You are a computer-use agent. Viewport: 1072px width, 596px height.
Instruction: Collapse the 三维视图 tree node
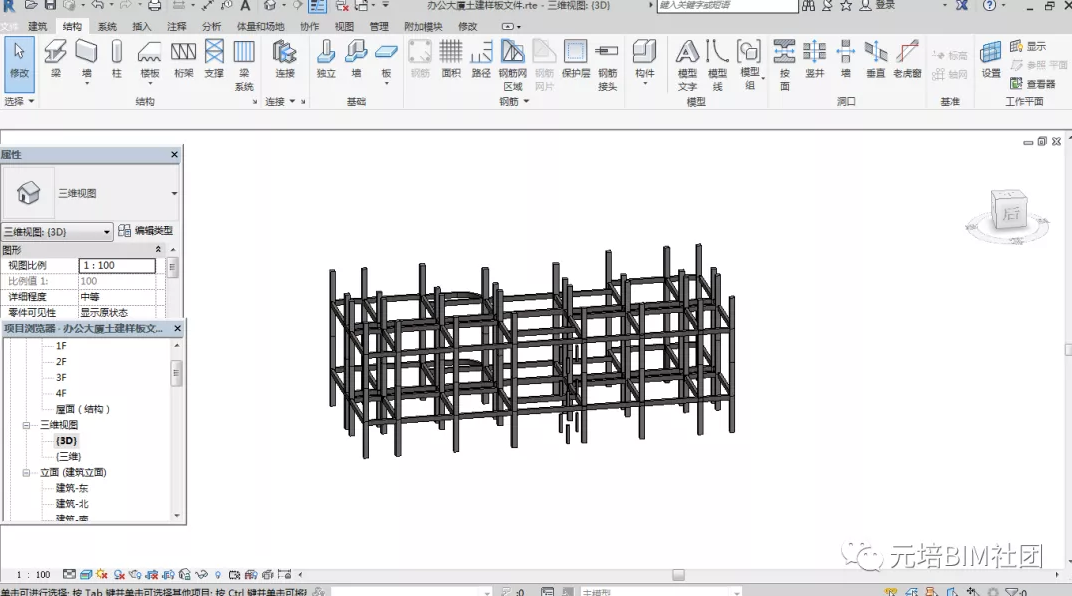pos(27,425)
